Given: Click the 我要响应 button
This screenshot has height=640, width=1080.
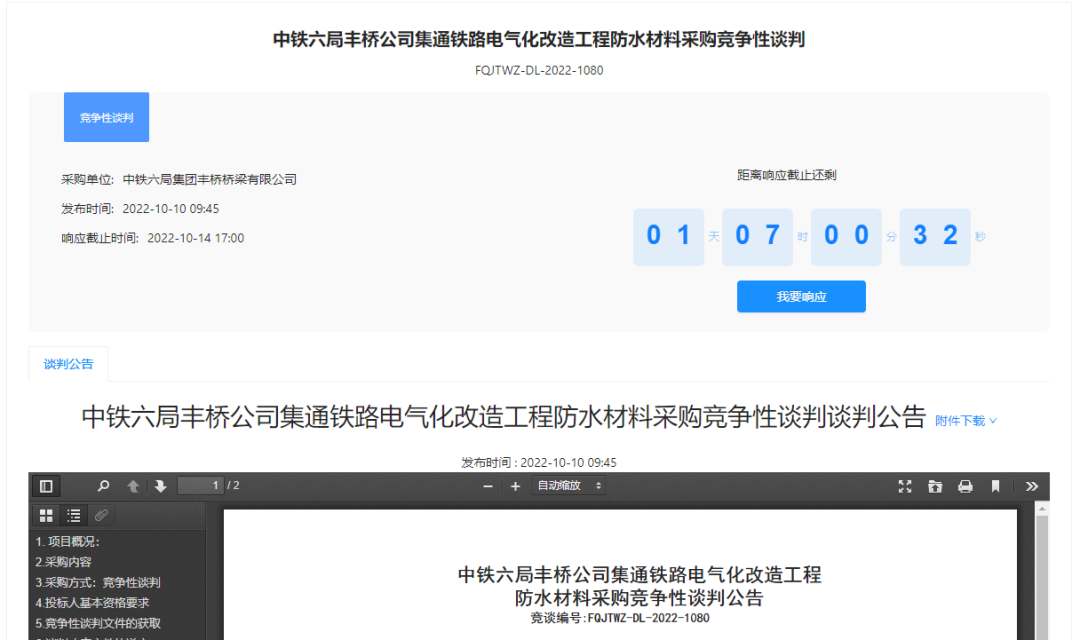Looking at the screenshot, I should click(x=801, y=296).
